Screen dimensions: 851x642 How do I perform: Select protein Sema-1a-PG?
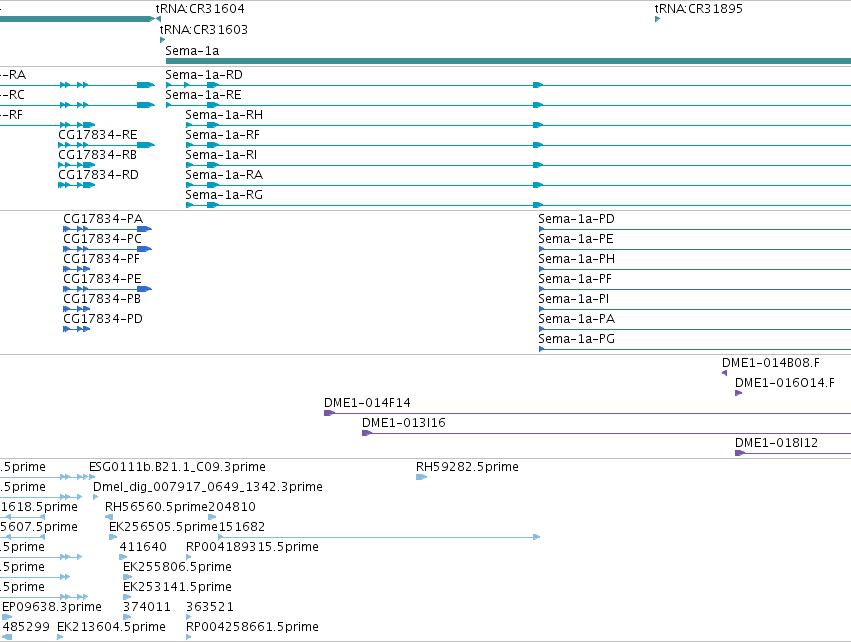click(576, 340)
